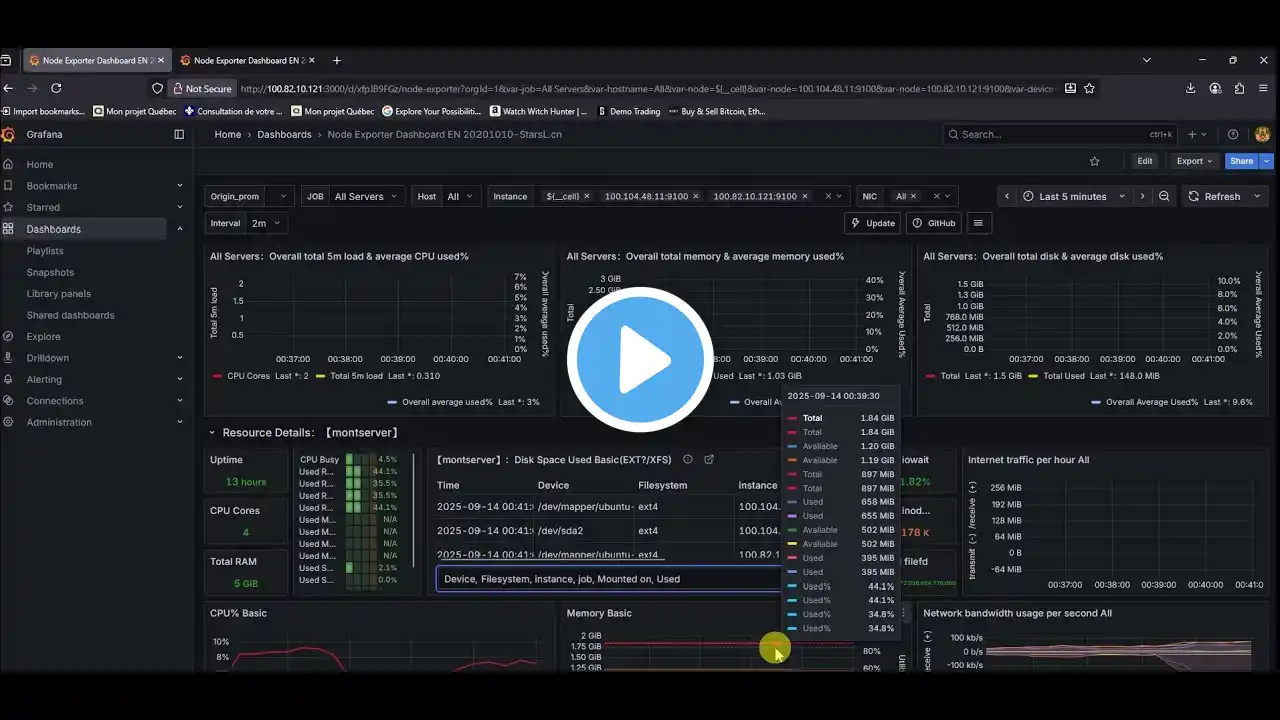The image size is (1280, 720).
Task: Go to Explore in the sidebar
Action: click(44, 336)
